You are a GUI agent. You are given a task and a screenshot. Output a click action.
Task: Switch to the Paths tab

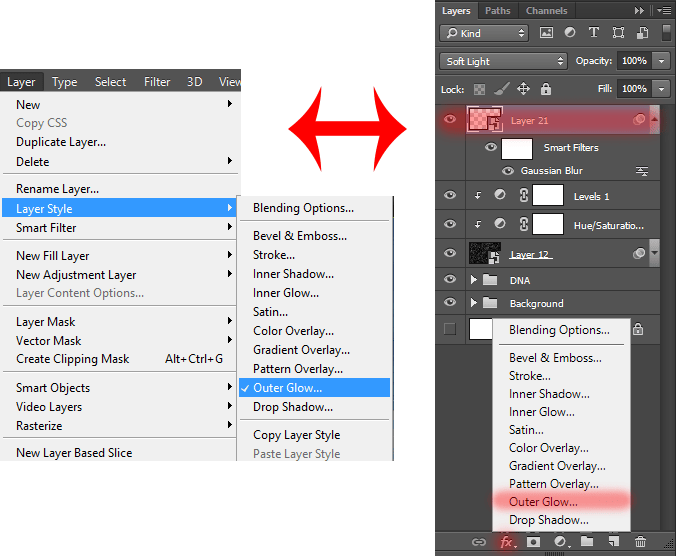(498, 11)
